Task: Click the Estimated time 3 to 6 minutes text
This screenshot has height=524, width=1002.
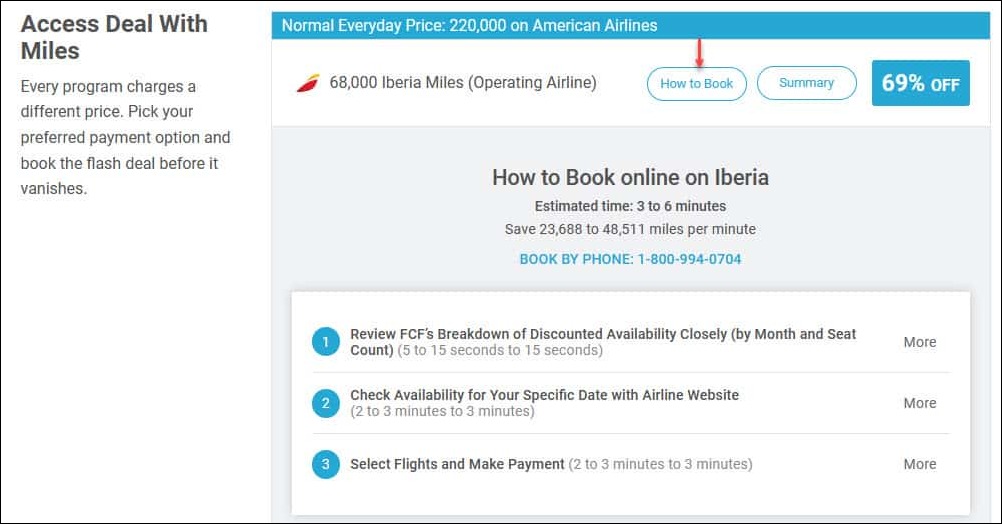Action: click(x=630, y=207)
